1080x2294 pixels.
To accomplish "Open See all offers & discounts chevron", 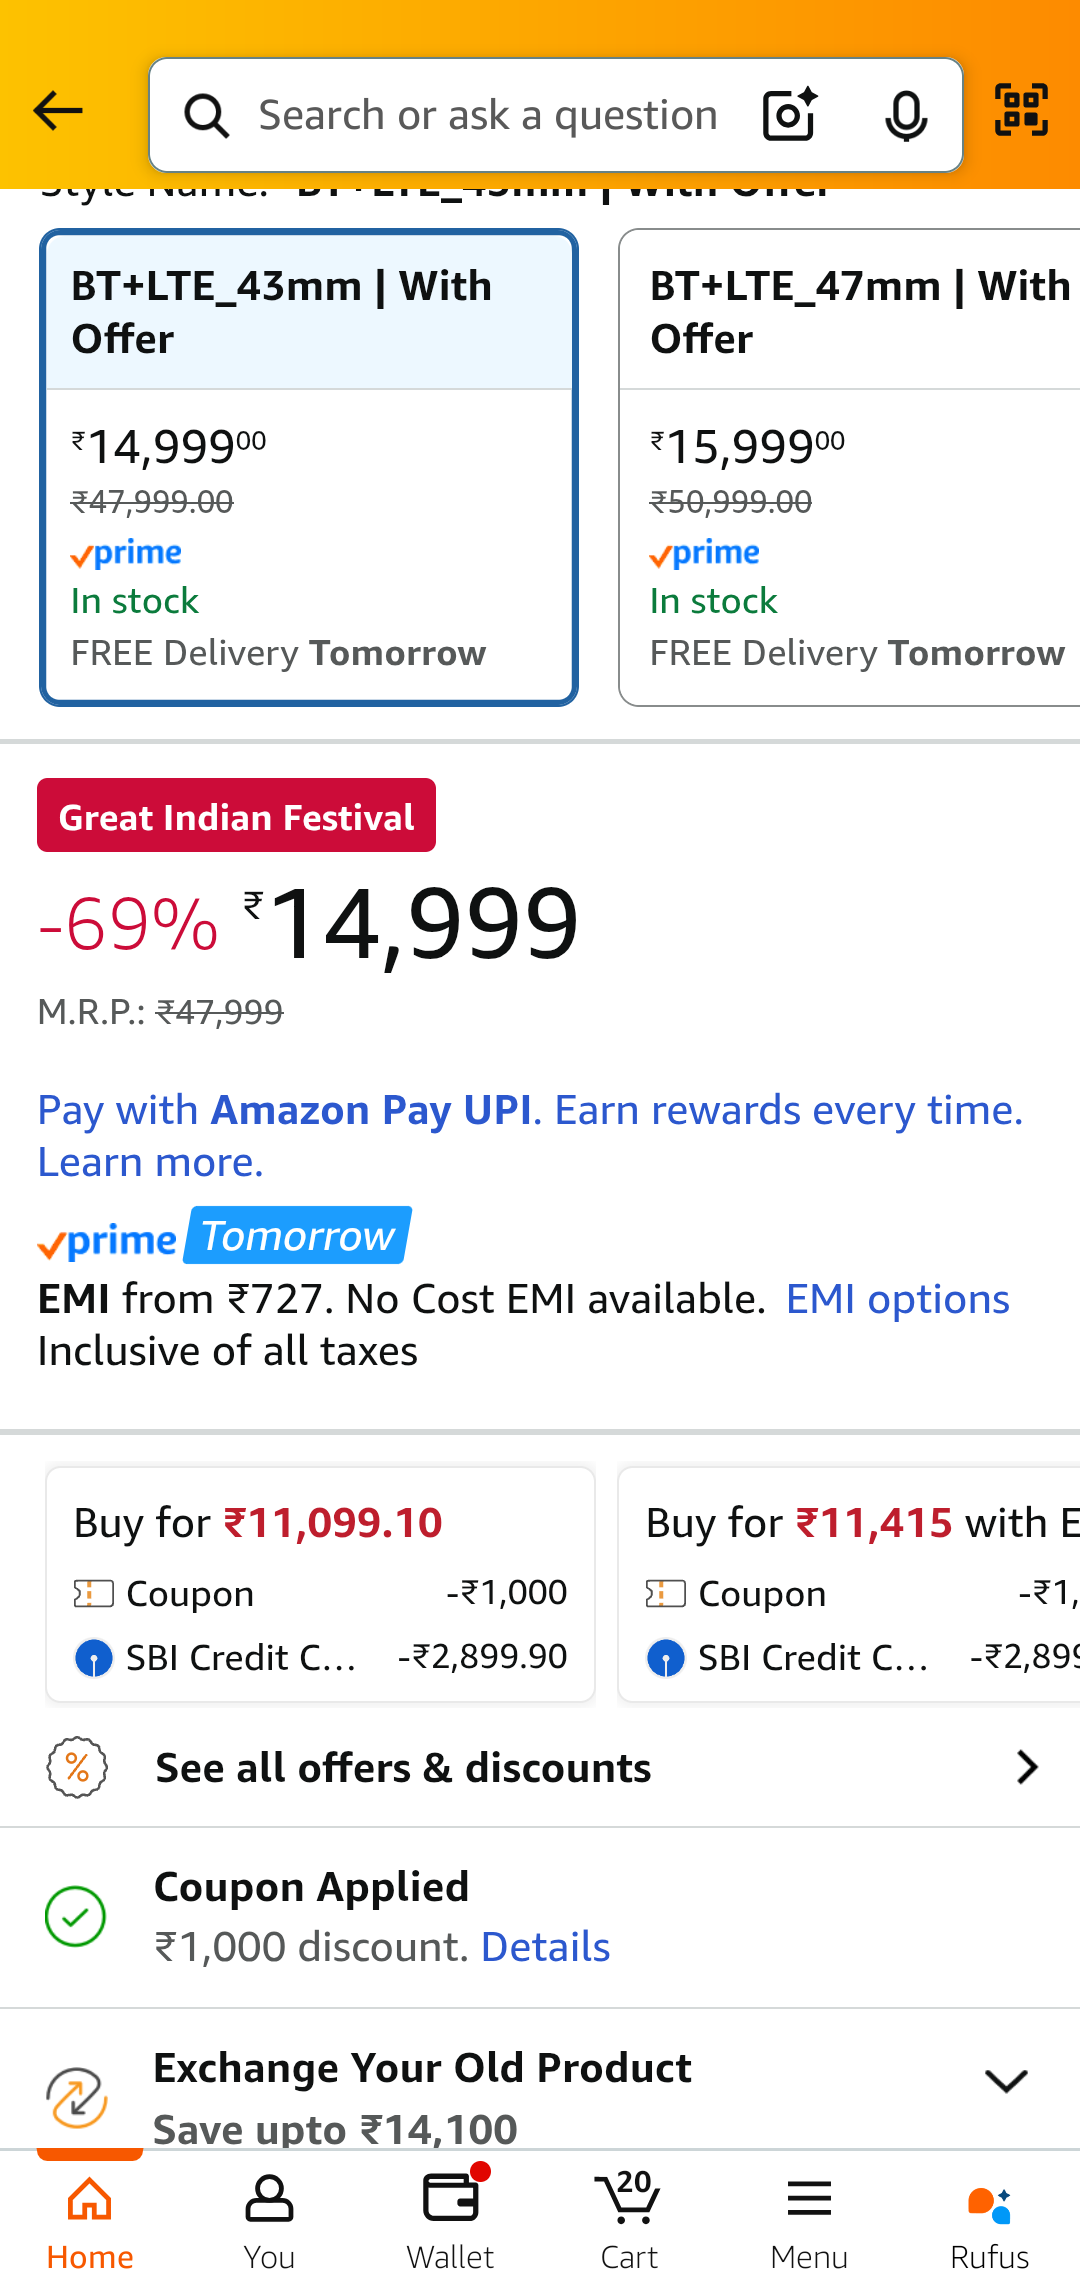I will click(1027, 1767).
